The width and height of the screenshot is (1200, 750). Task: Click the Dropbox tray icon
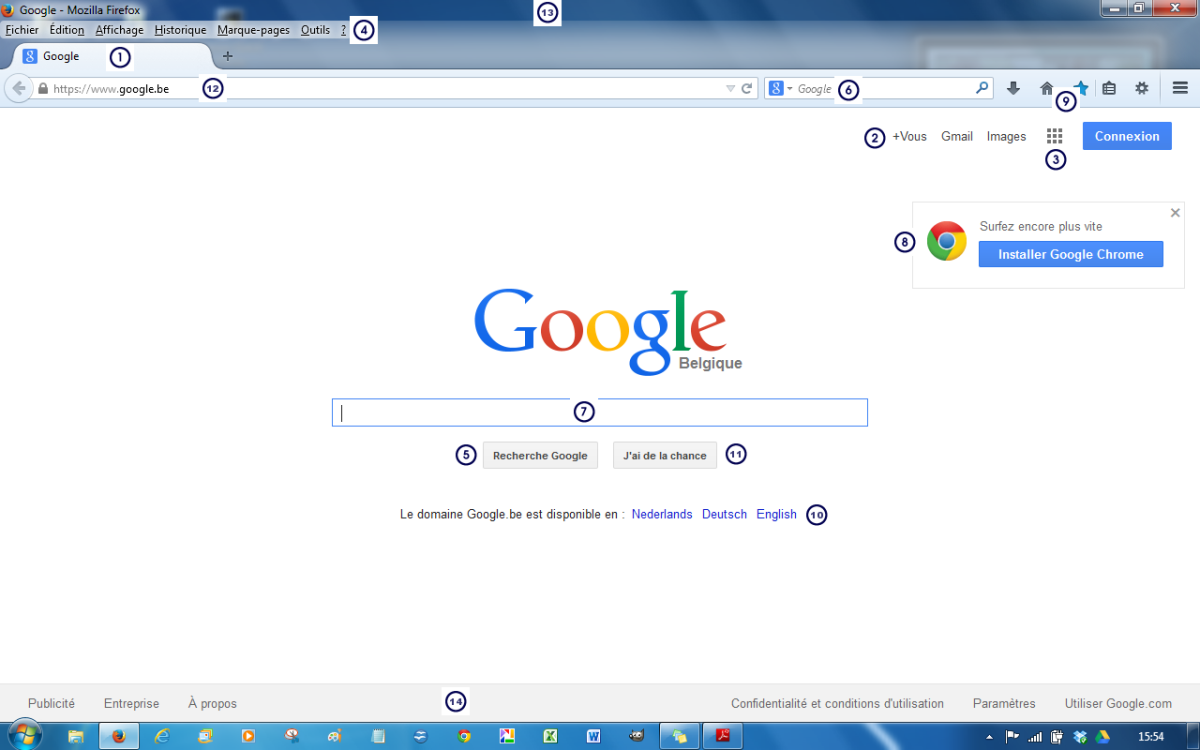(x=1080, y=737)
